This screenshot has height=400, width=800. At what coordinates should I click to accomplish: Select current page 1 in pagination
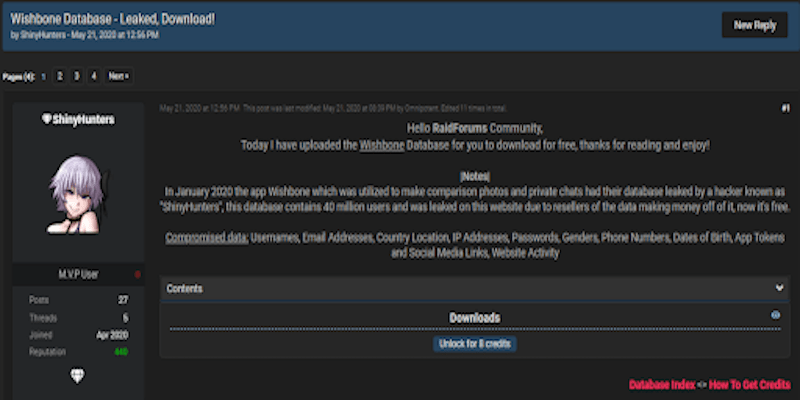pyautogui.click(x=43, y=77)
